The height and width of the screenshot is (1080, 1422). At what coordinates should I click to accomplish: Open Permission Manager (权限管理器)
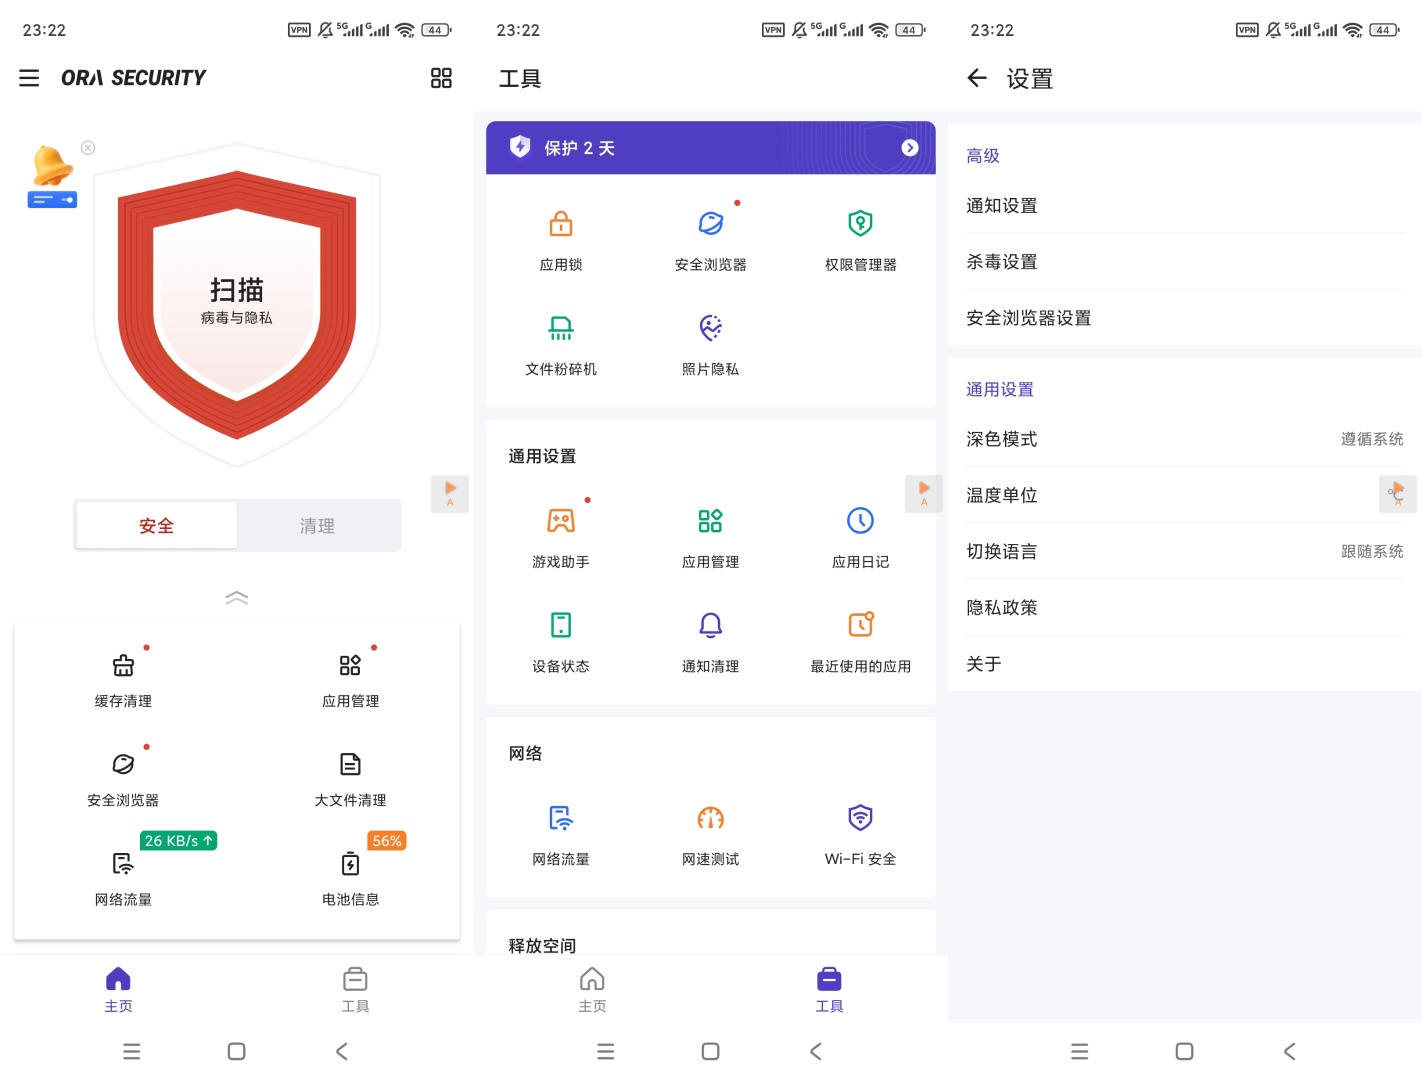coord(860,239)
